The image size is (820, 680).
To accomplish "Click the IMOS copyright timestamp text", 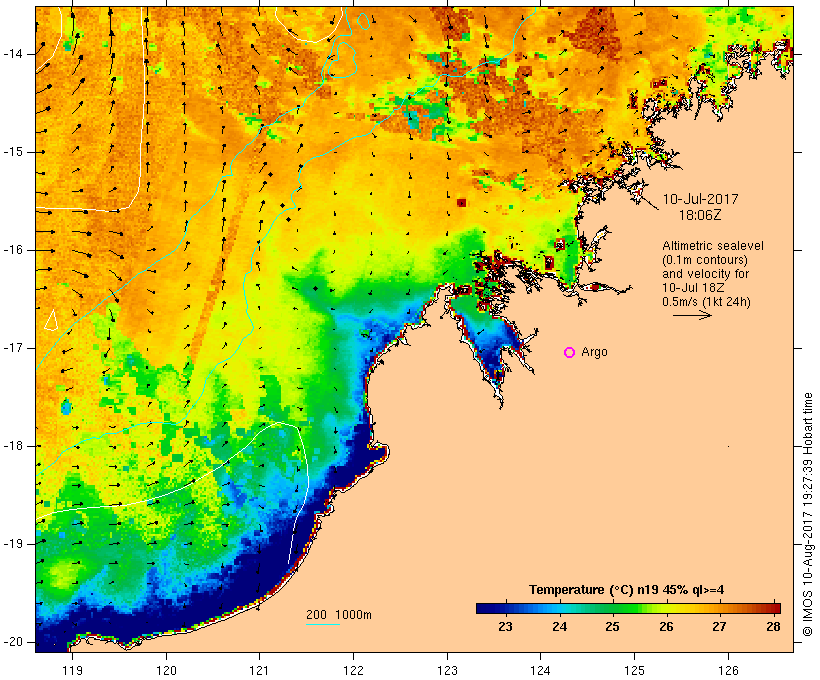I will point(808,515).
